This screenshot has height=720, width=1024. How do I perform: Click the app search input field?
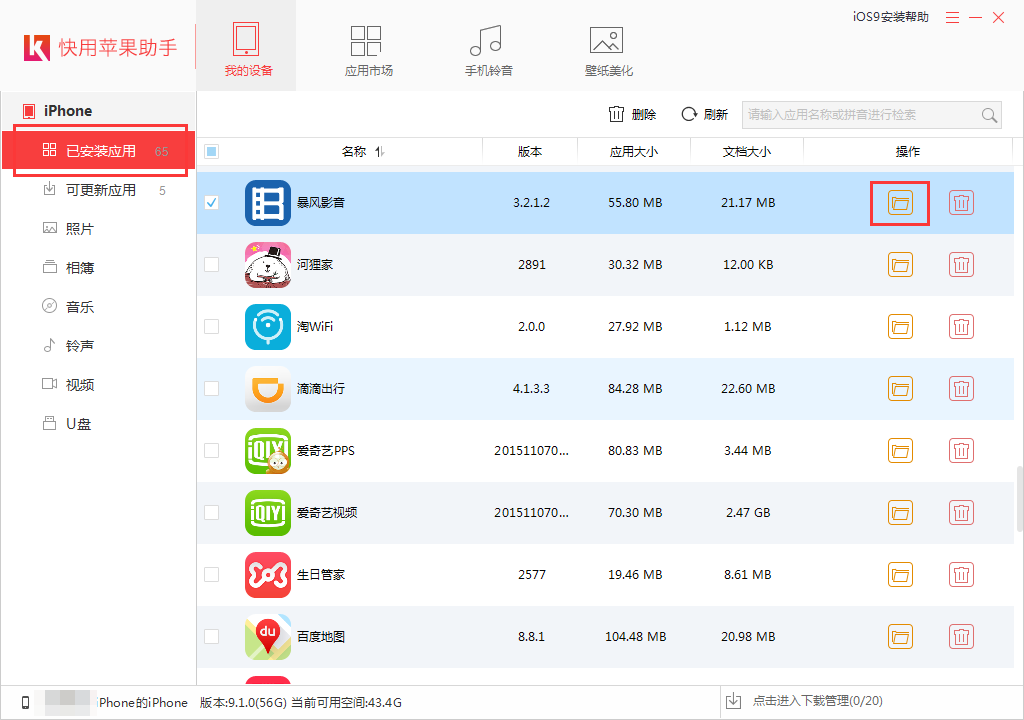pyautogui.click(x=860, y=115)
